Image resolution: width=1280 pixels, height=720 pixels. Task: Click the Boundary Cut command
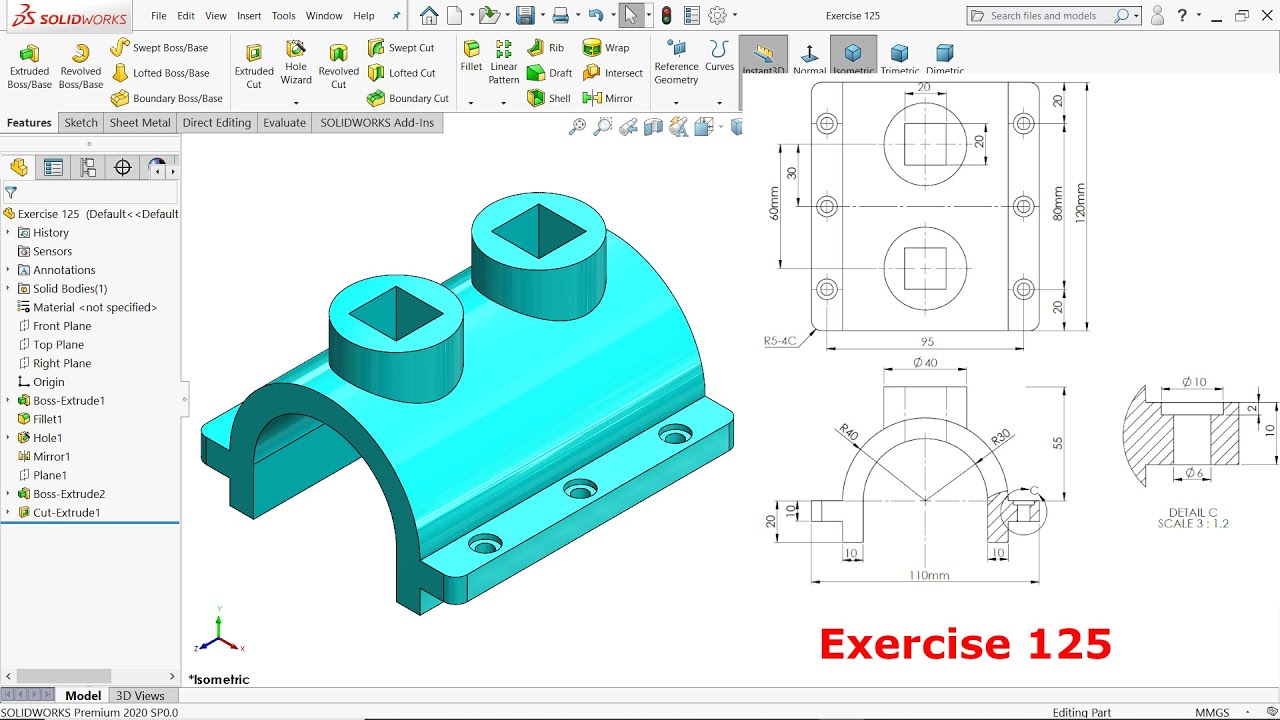pyautogui.click(x=407, y=98)
